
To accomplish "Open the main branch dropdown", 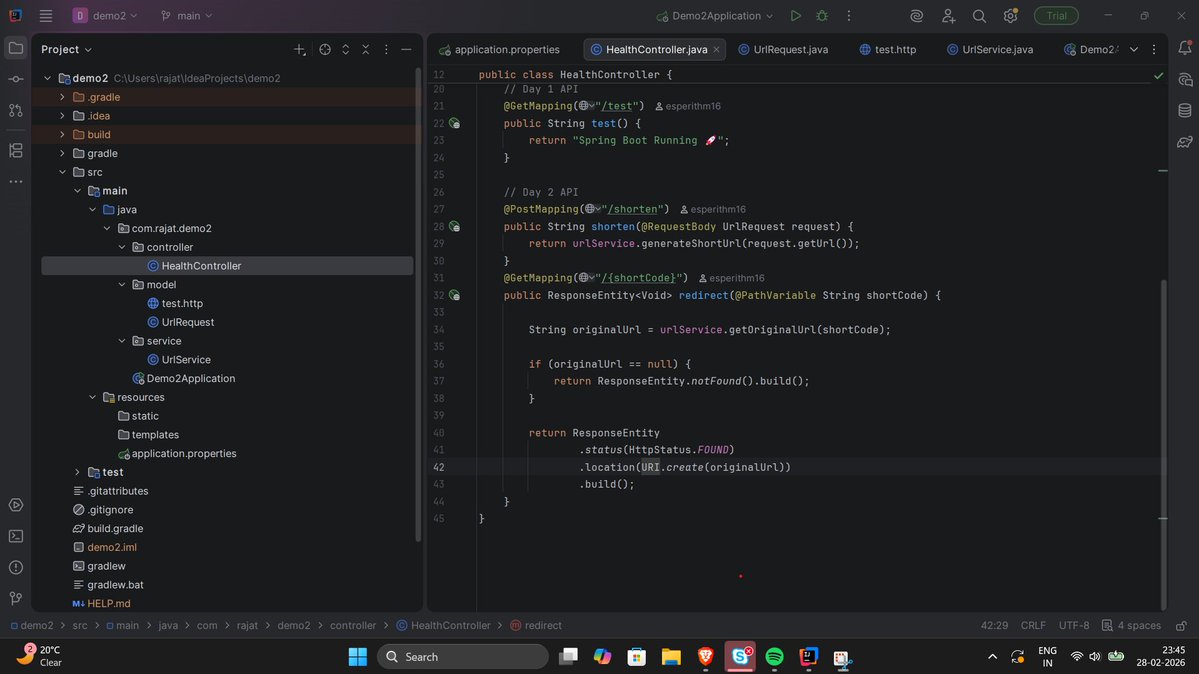I will [187, 15].
